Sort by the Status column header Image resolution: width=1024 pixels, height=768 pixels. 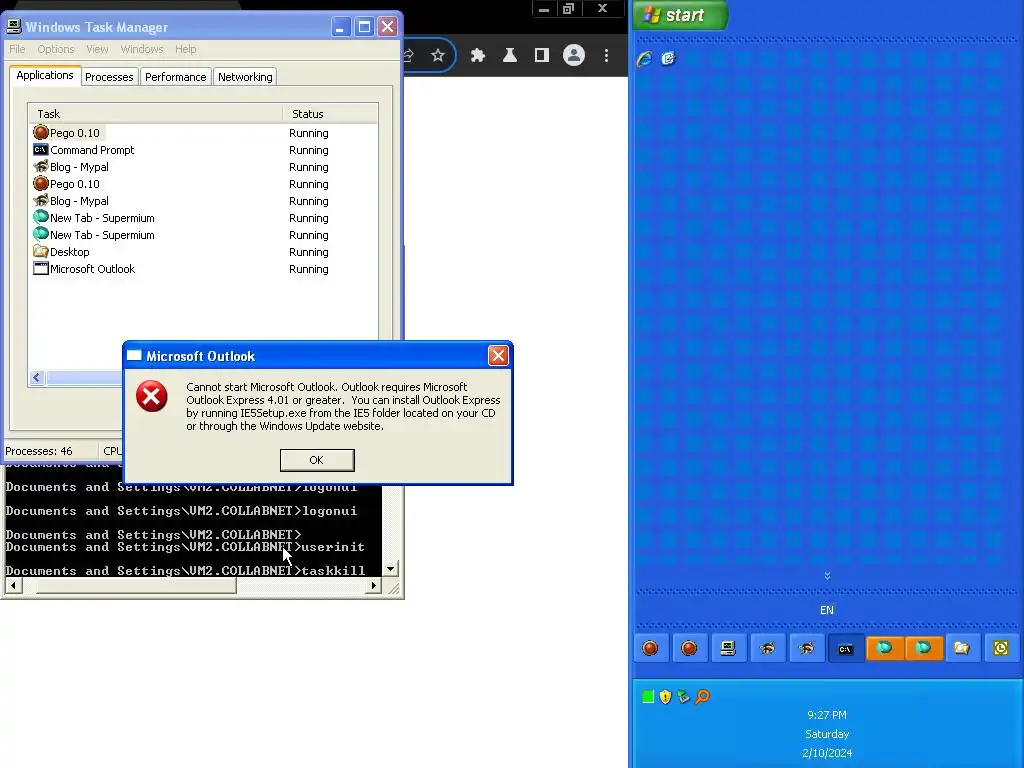pyautogui.click(x=330, y=114)
